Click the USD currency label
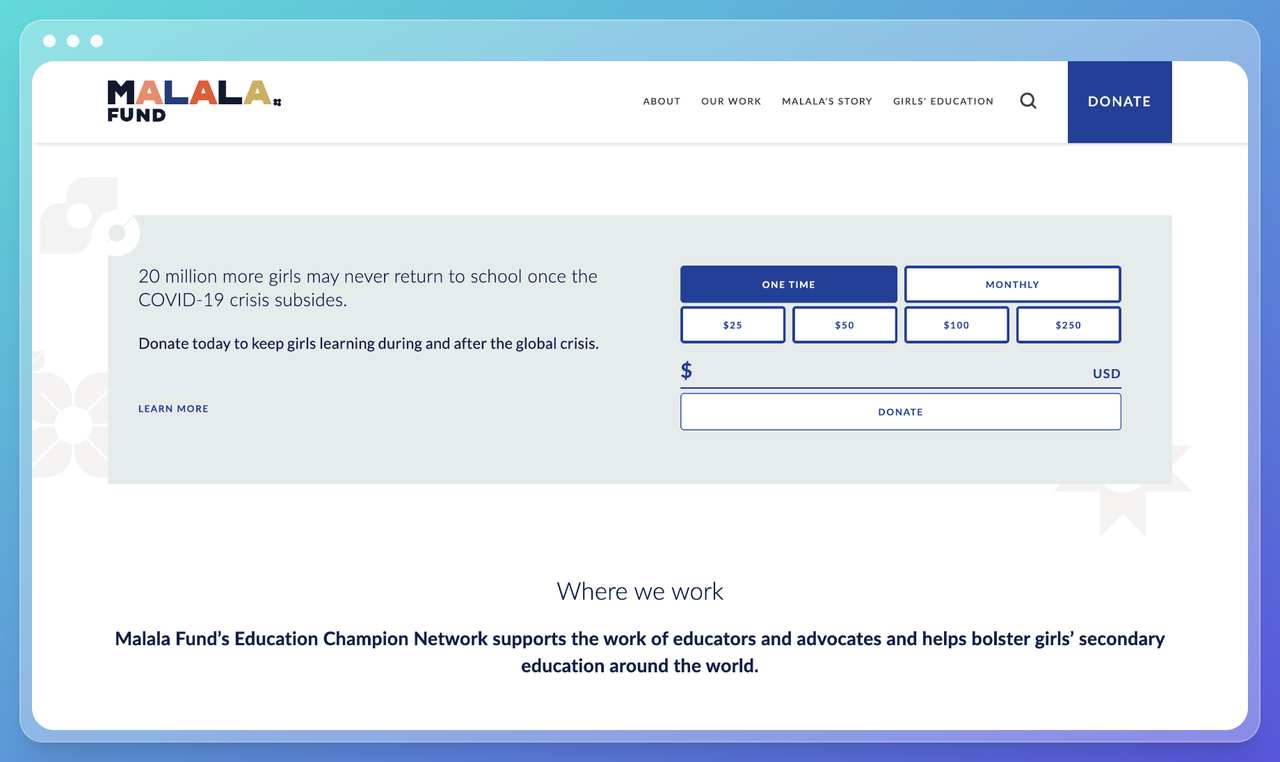This screenshot has width=1280, height=762. pyautogui.click(x=1106, y=374)
